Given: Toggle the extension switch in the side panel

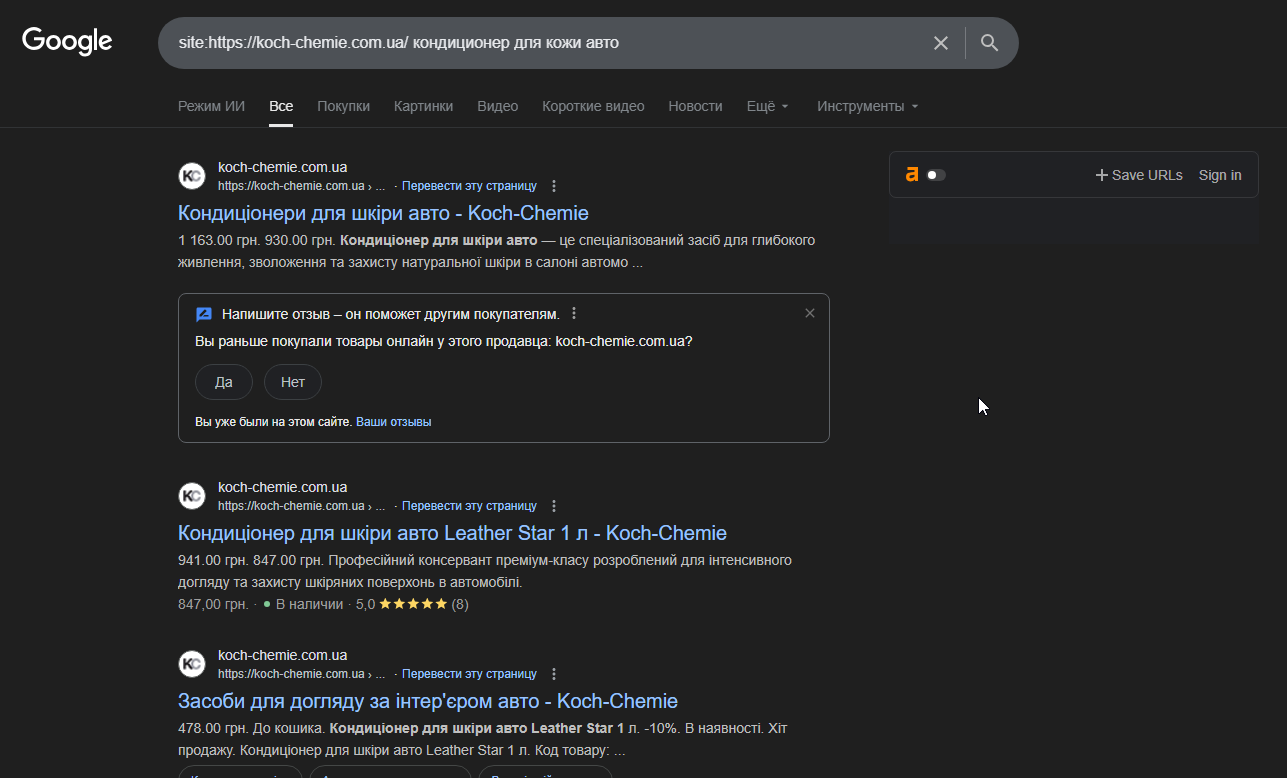Looking at the screenshot, I should 935,175.
